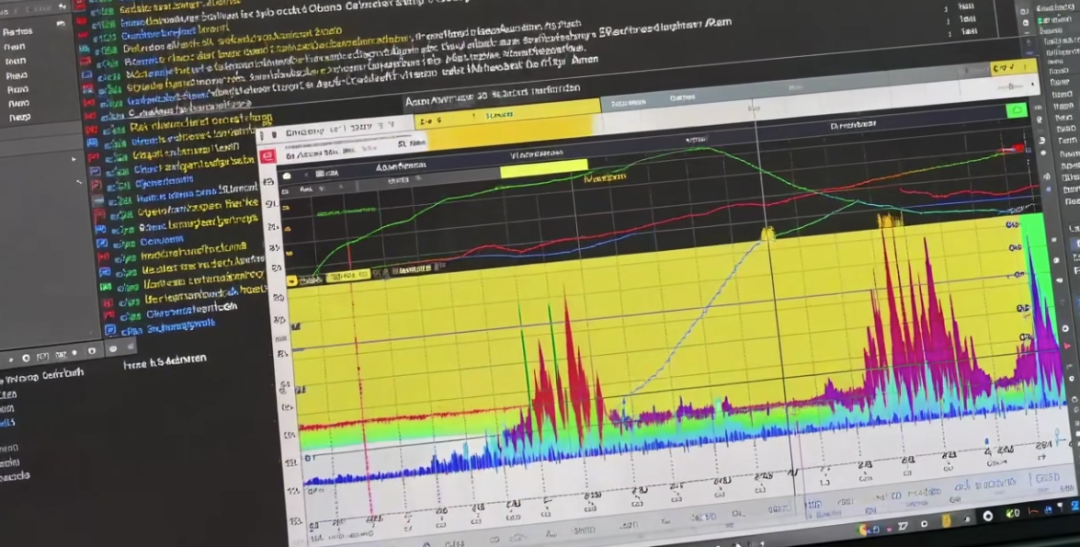Click the twin yellow marker above the right spectrum peak

[888, 220]
